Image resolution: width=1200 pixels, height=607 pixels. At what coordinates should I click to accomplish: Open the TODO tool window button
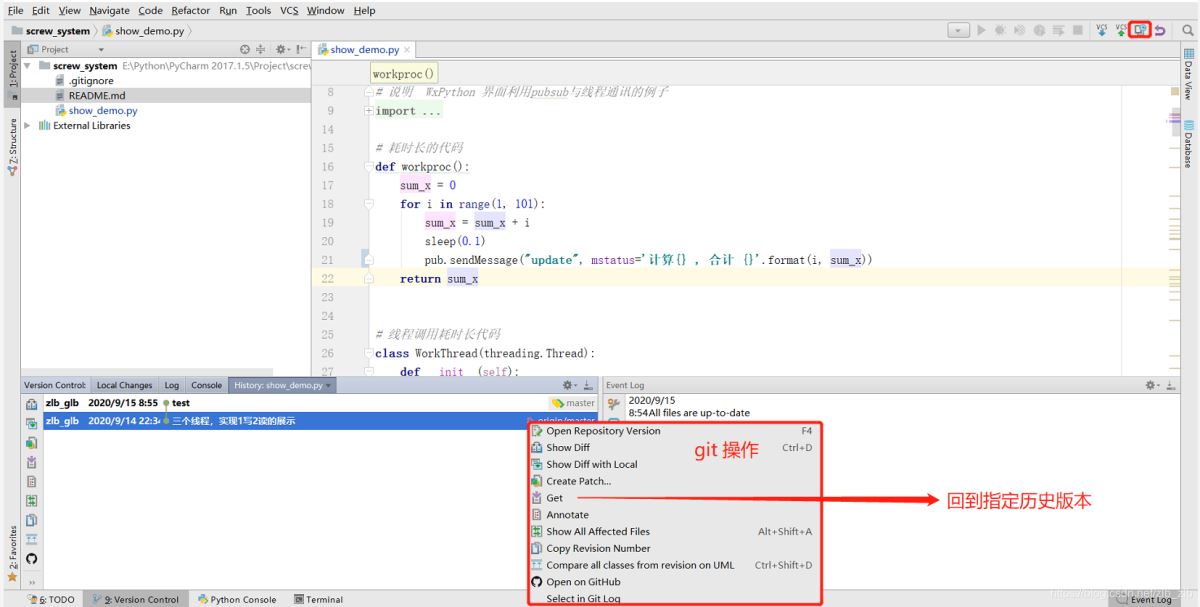click(51, 600)
